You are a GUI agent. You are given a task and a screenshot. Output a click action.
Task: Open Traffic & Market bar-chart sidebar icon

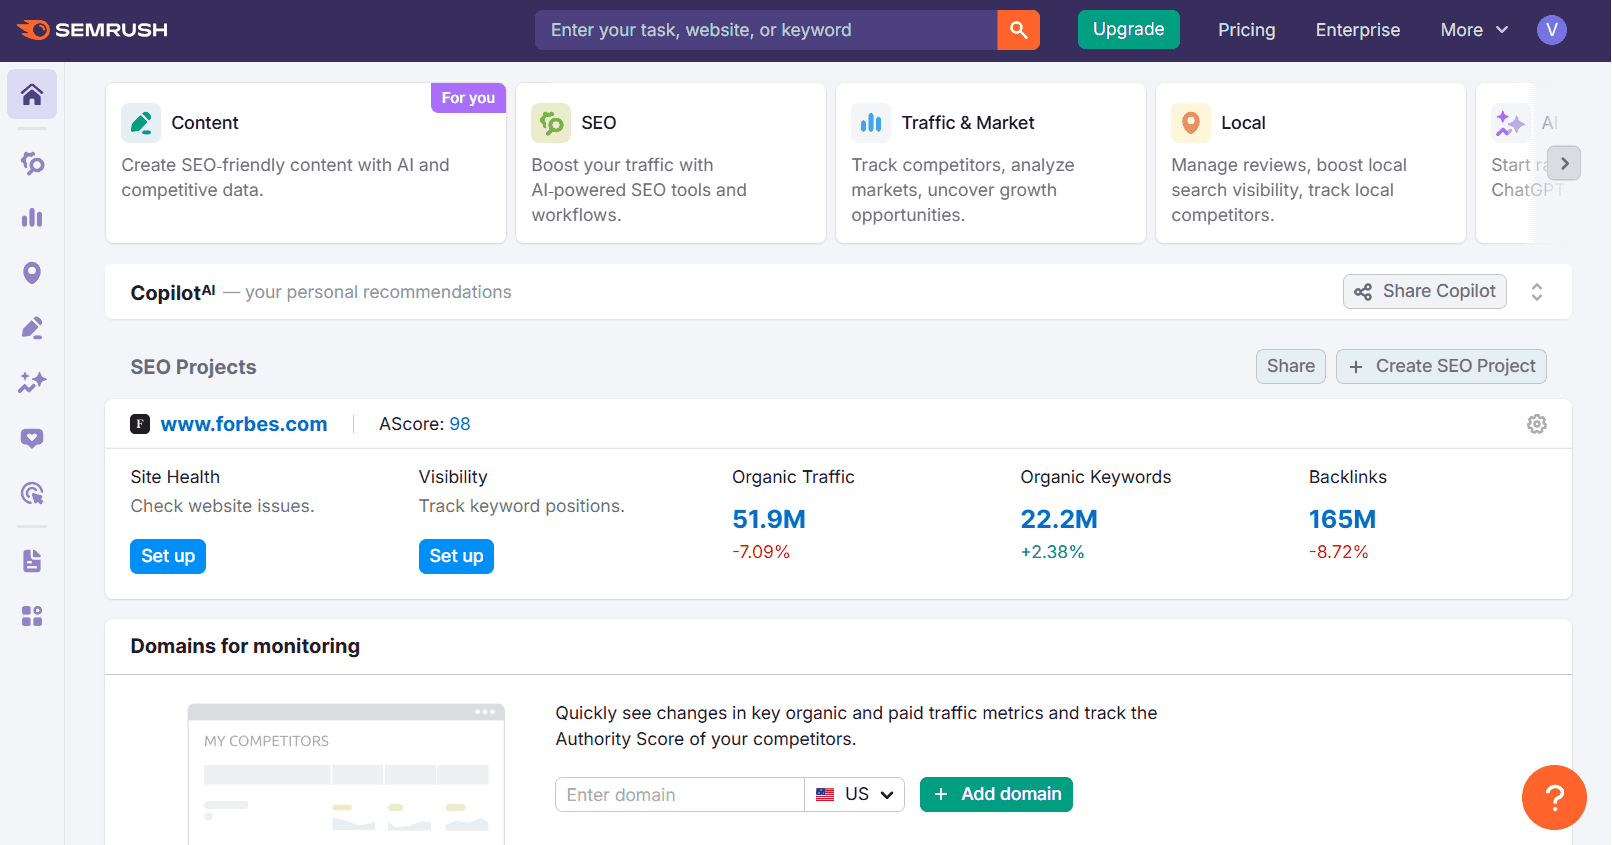(32, 218)
